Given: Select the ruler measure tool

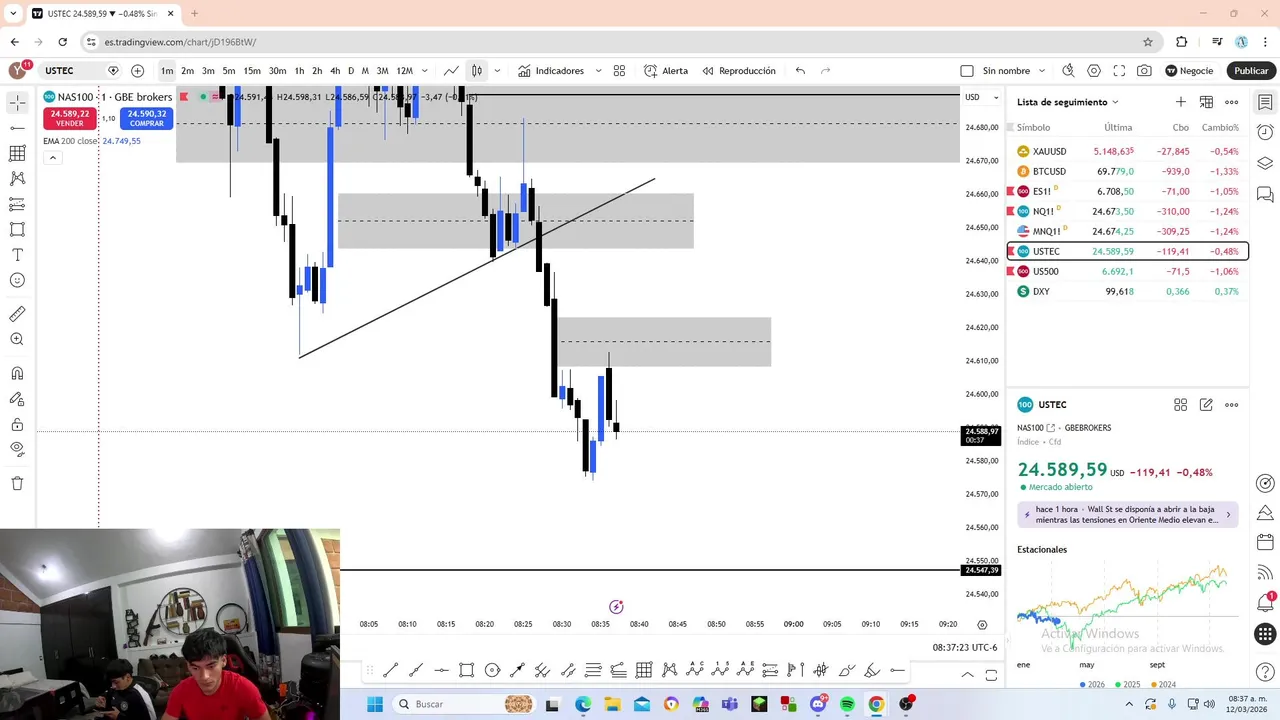Looking at the screenshot, I should 17,314.
